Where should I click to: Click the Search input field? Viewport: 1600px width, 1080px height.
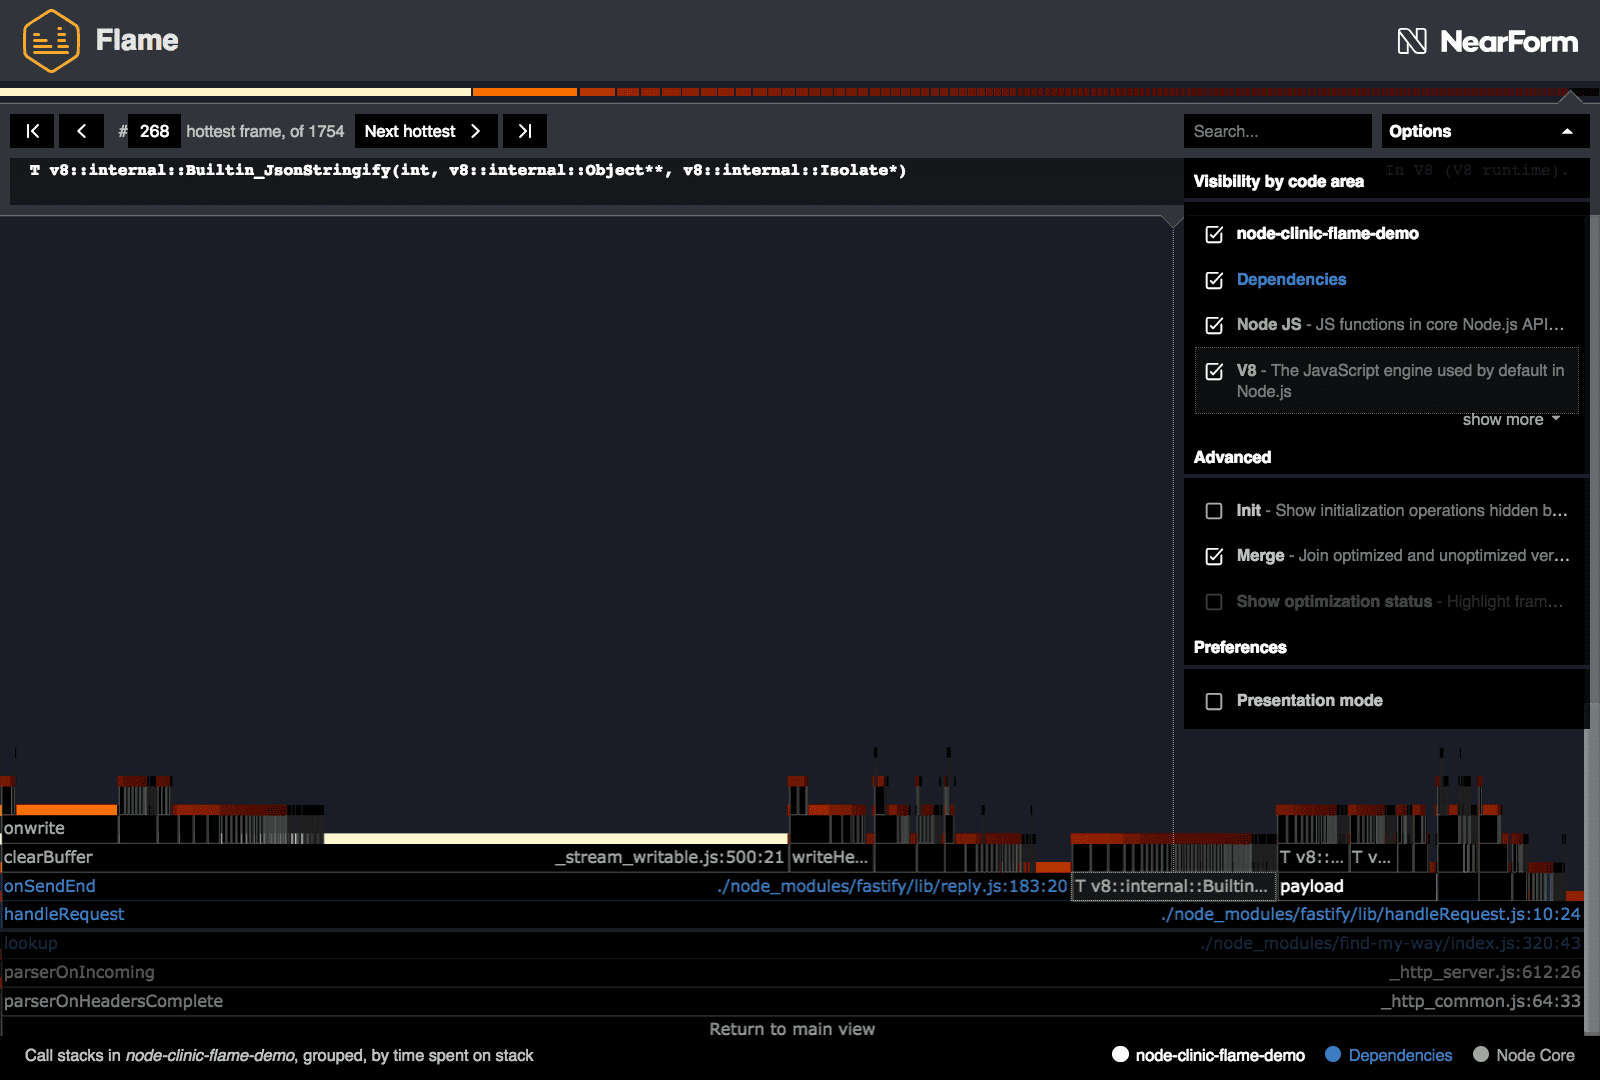click(x=1276, y=131)
